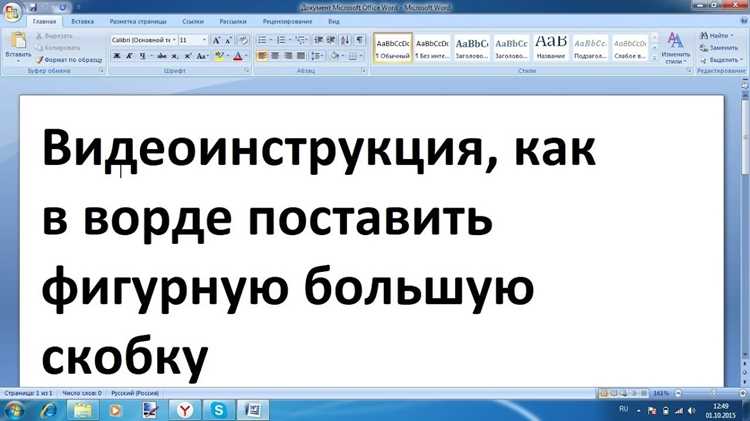Apply the yellow text highlight color
750x421 pixels.
click(x=219, y=56)
